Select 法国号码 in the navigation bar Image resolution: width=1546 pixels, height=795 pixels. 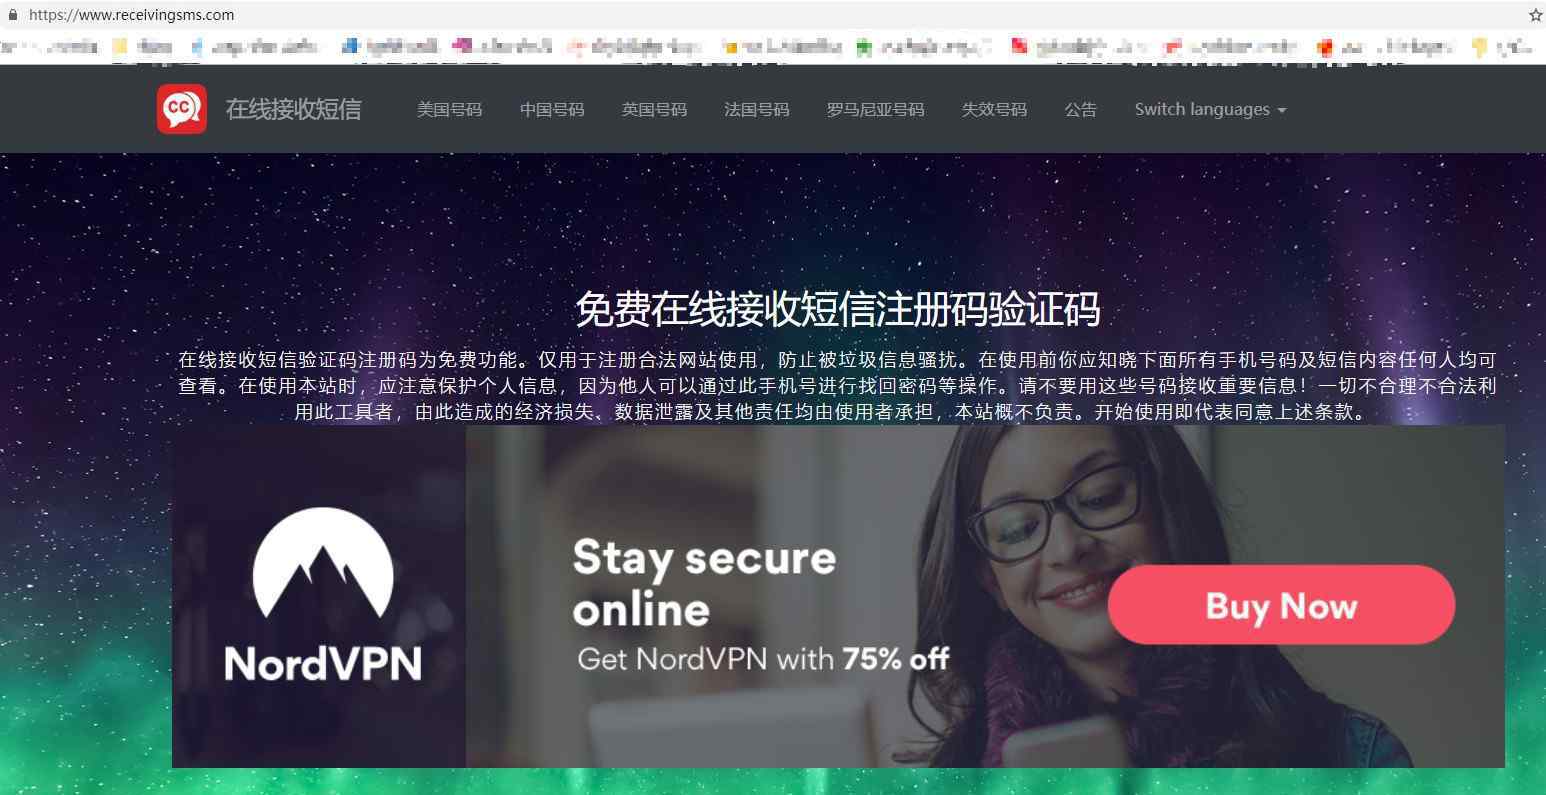point(757,110)
